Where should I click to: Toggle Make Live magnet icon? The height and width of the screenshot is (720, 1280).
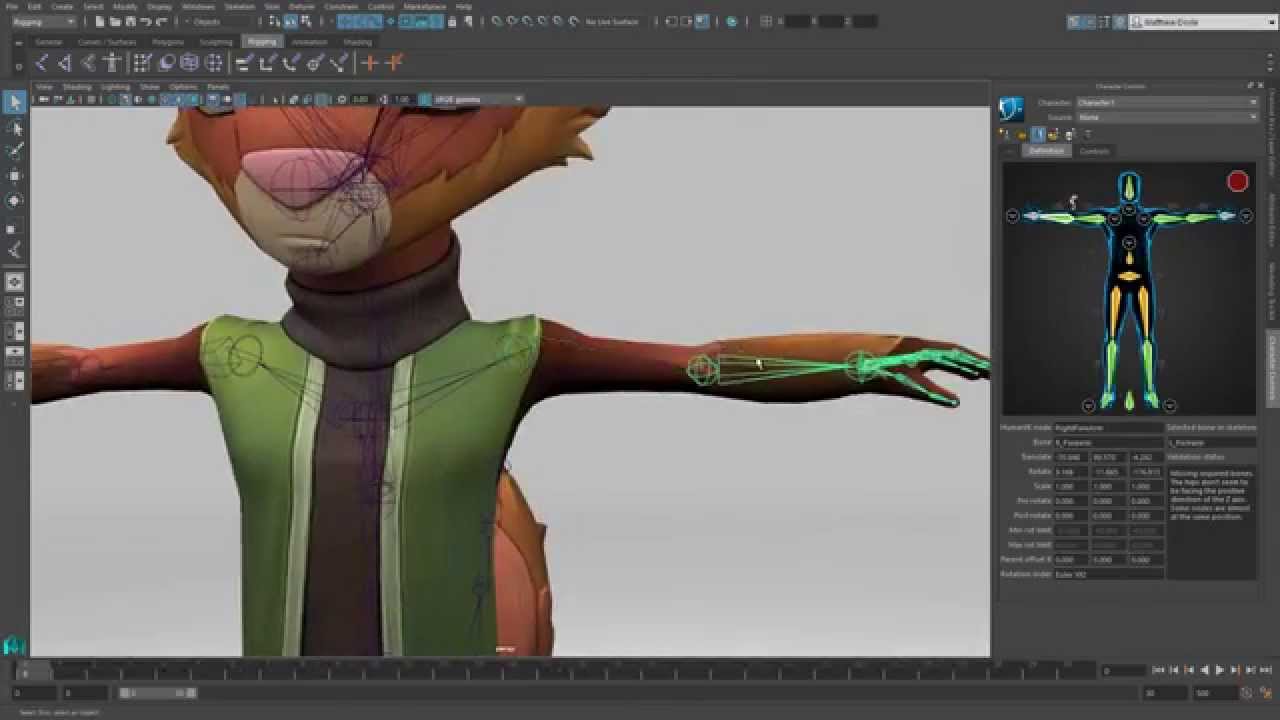(x=575, y=21)
